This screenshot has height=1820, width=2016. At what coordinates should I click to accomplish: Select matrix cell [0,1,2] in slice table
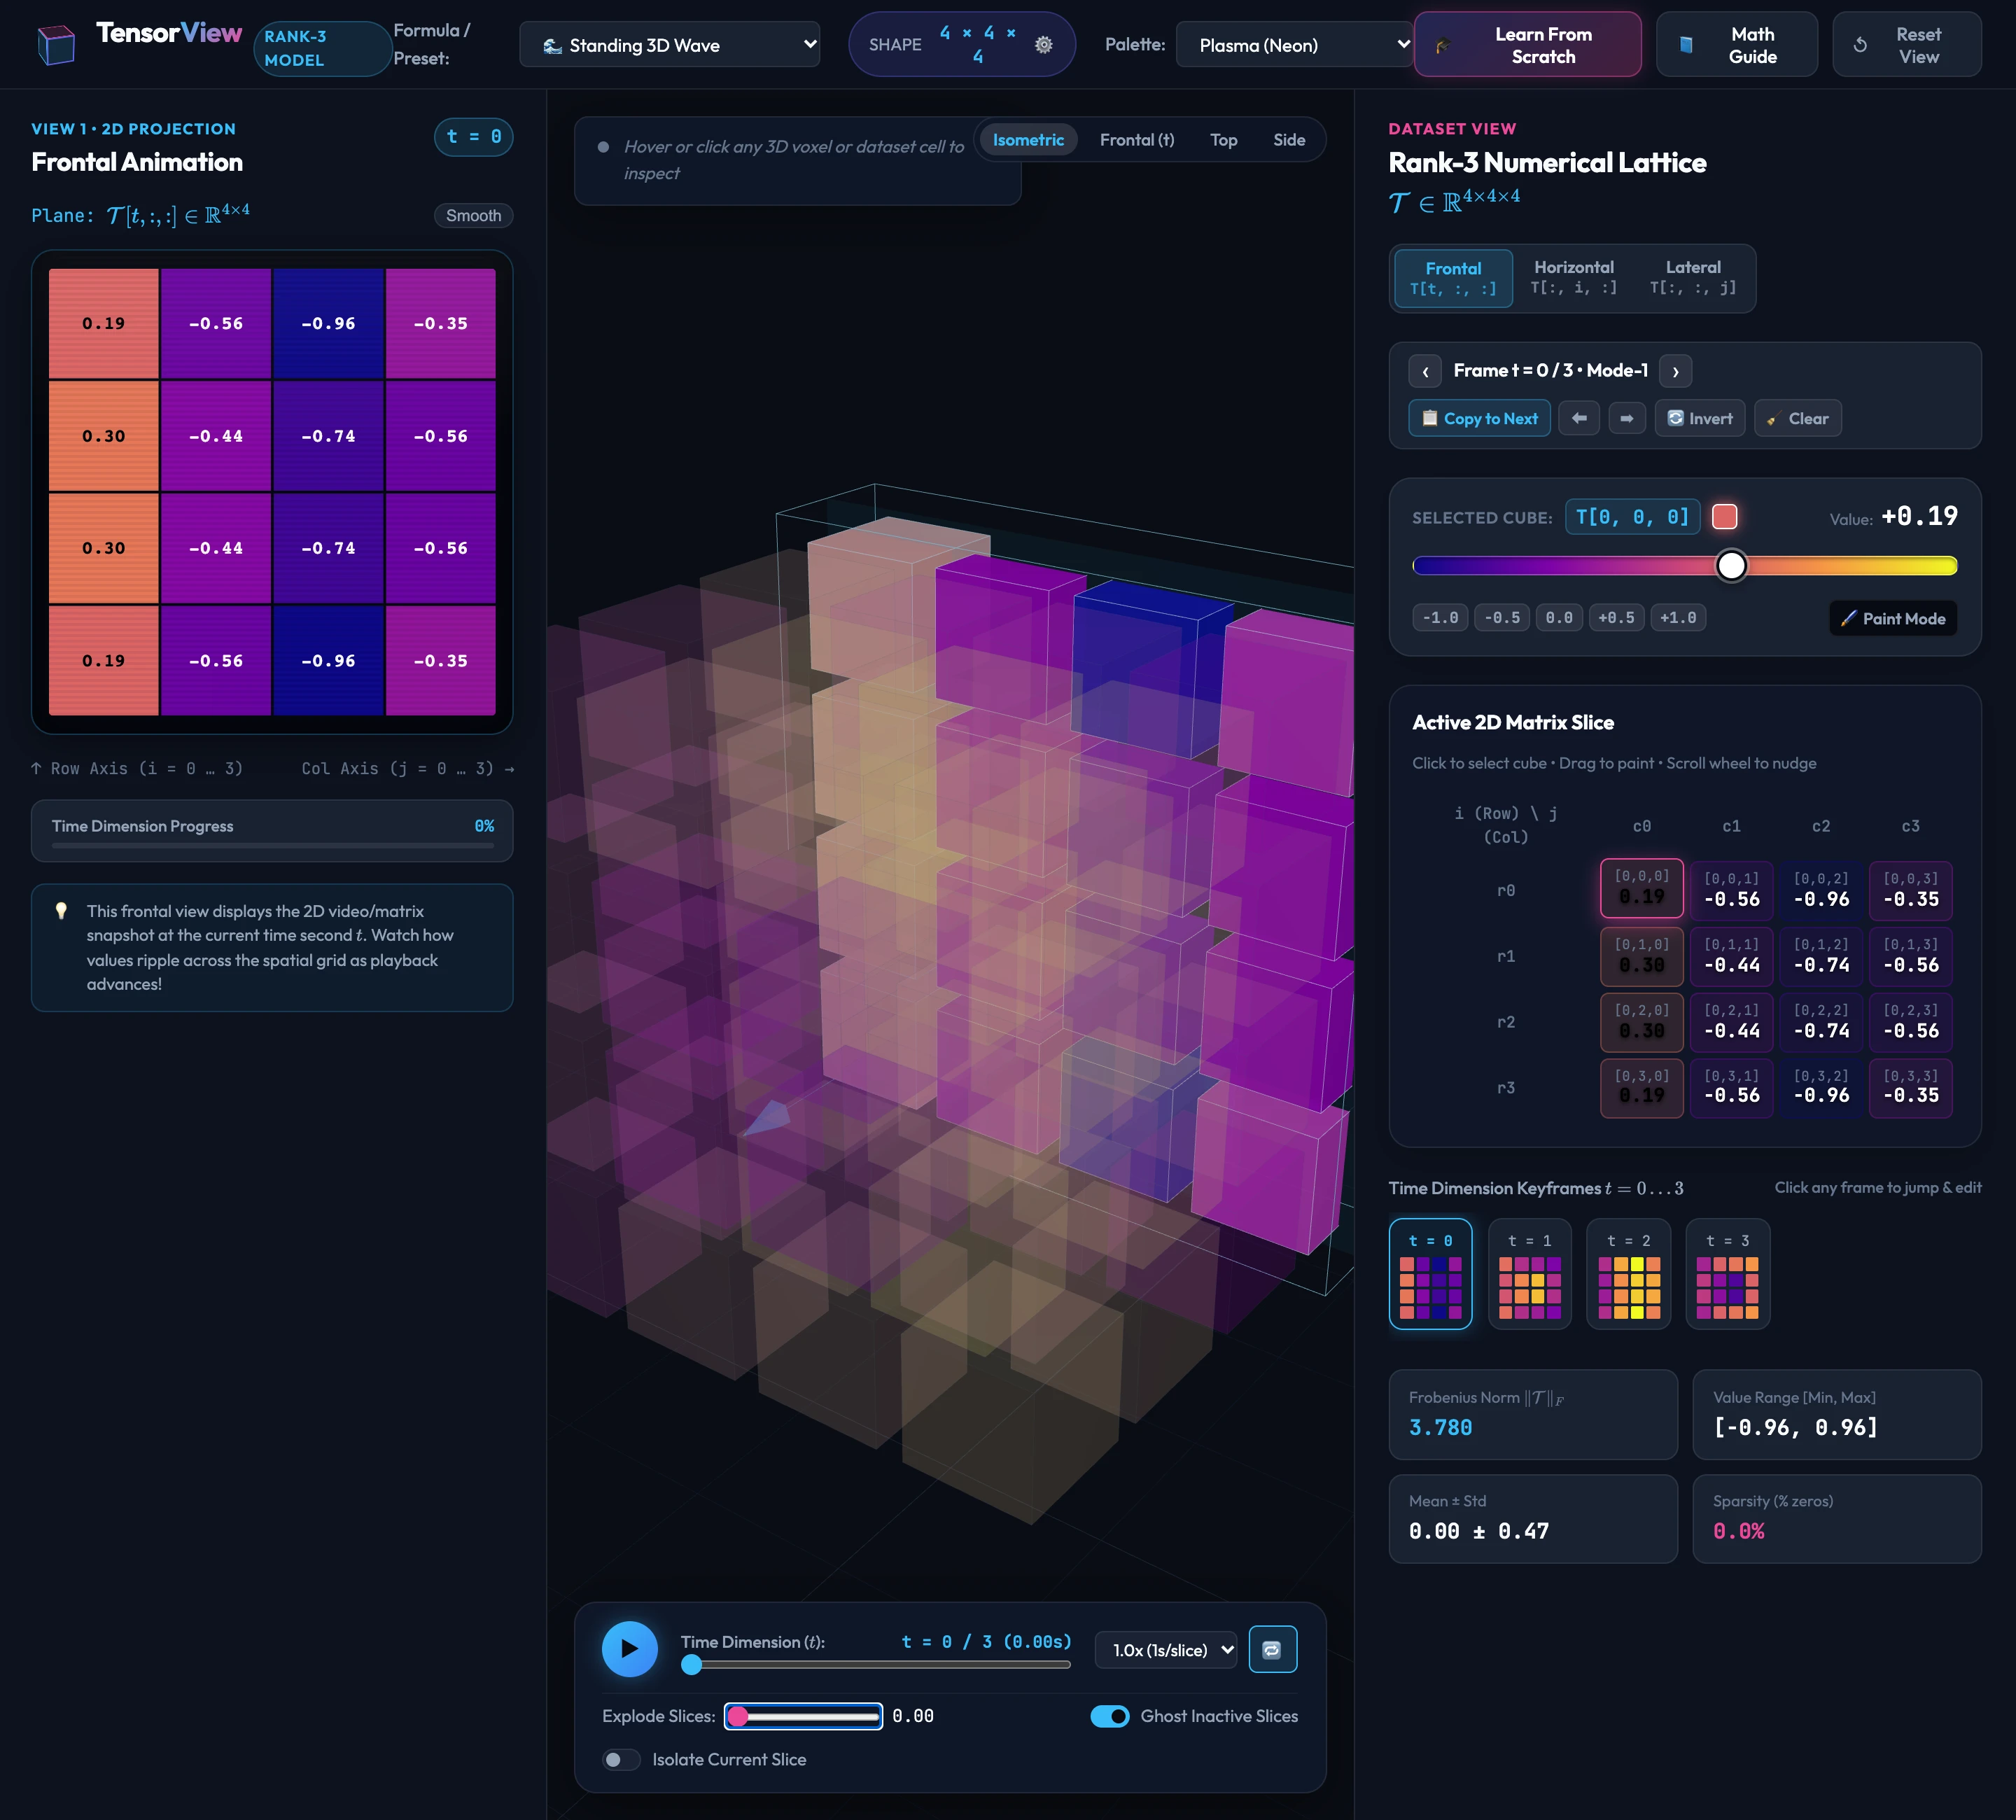[x=1821, y=956]
